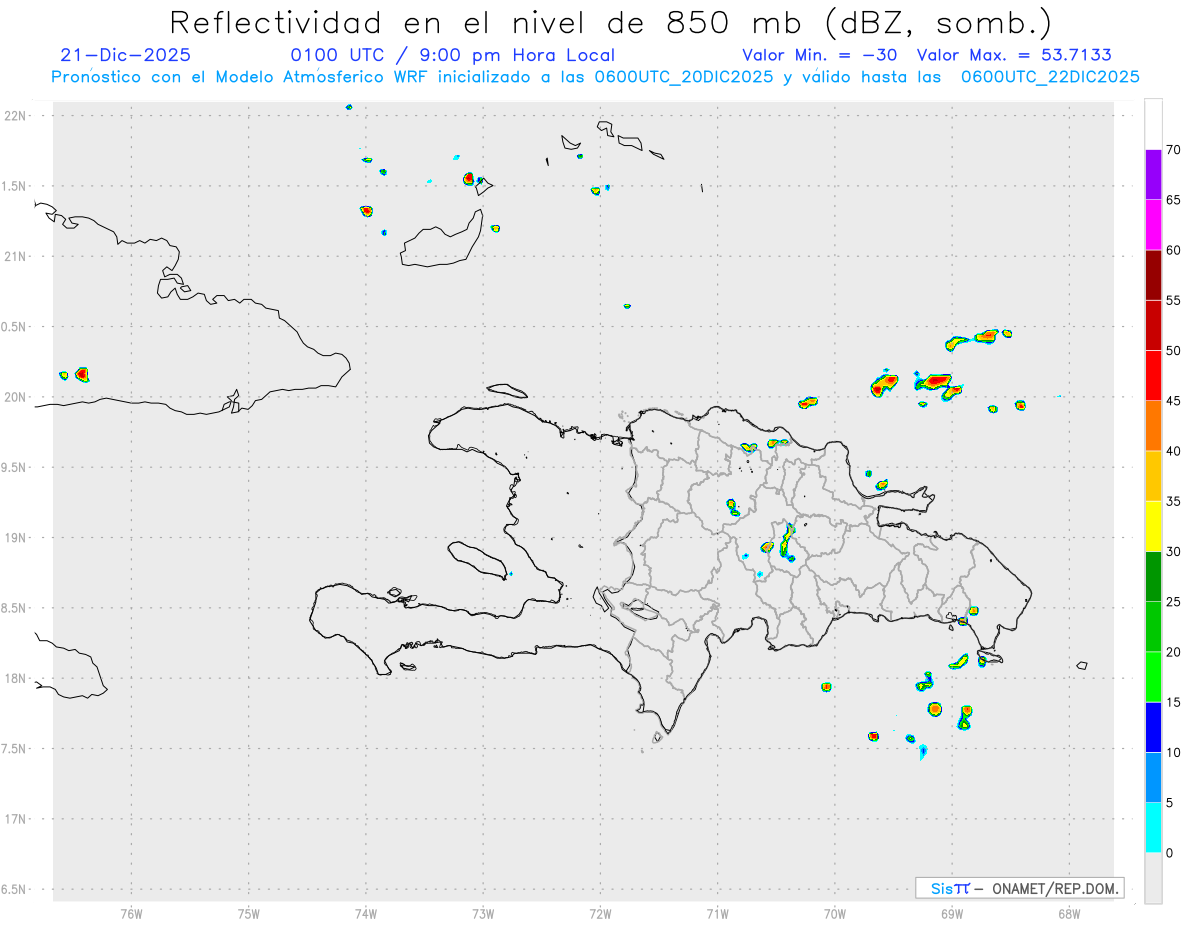Click the latitude label '6.5N'

[x=15, y=890]
